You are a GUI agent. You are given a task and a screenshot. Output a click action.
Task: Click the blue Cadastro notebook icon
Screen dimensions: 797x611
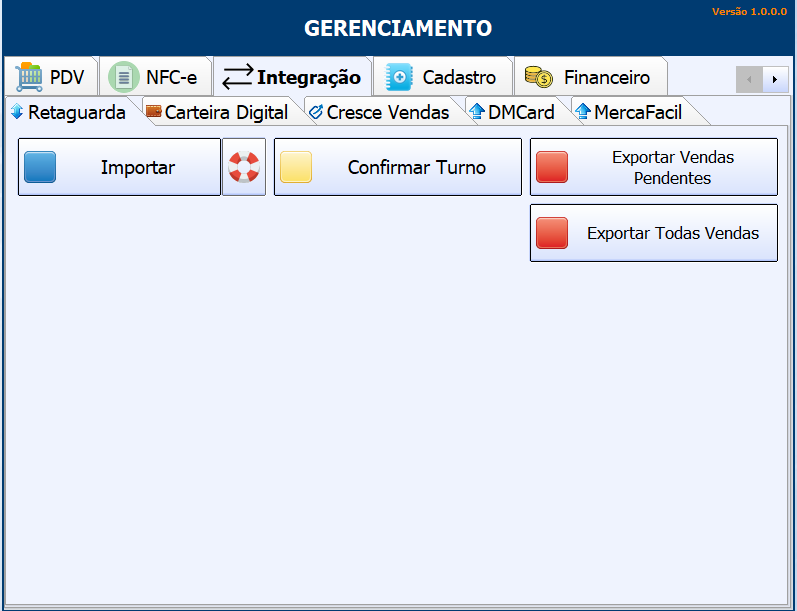coord(399,77)
